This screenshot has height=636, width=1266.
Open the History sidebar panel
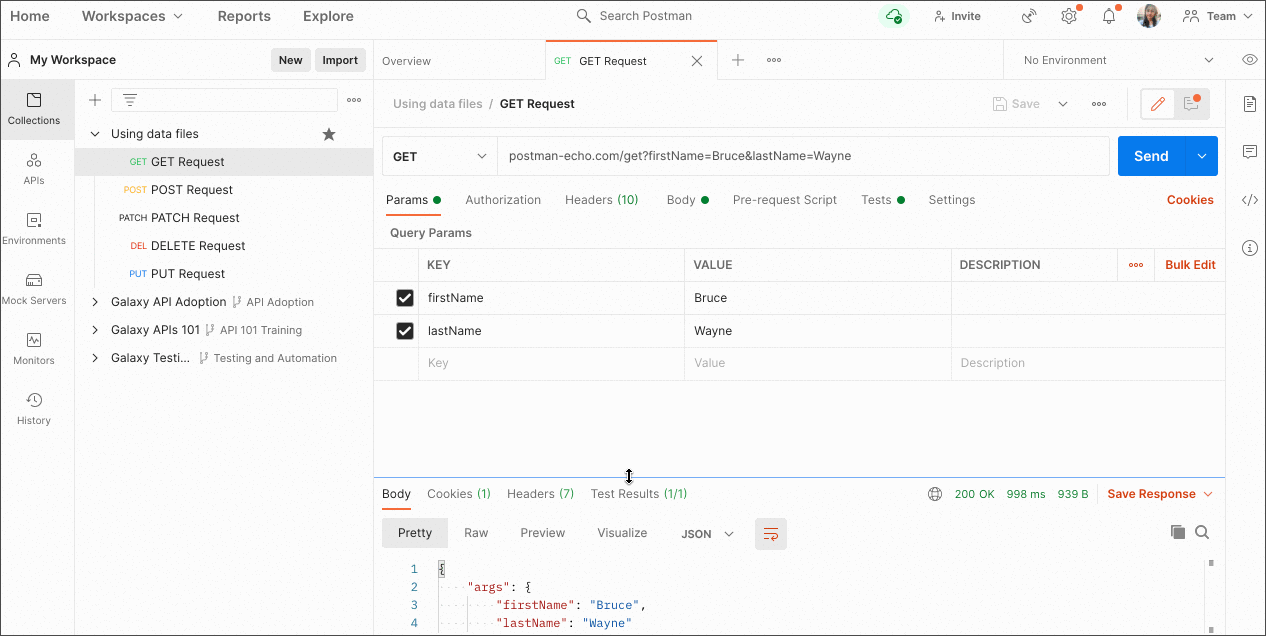[x=34, y=409]
